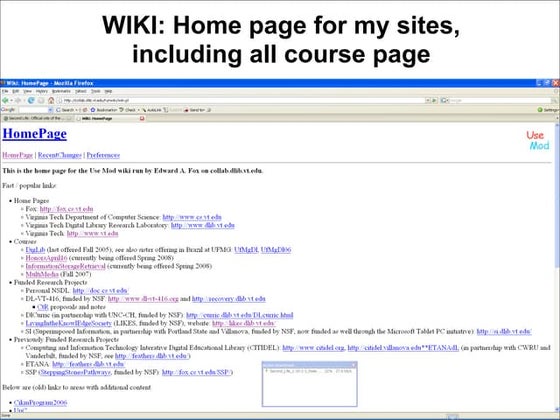Open the www.dlib.vt.edu link
The width and height of the screenshot is (560, 420).
[203, 225]
